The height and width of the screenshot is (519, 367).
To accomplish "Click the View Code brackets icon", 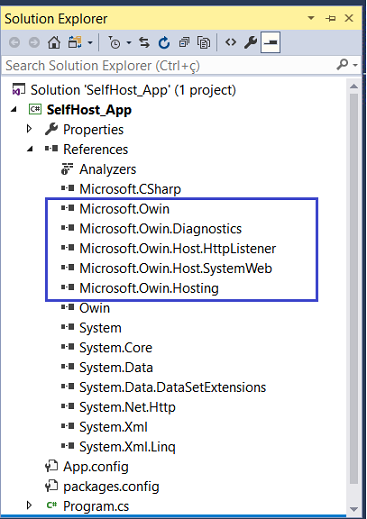I will click(231, 43).
